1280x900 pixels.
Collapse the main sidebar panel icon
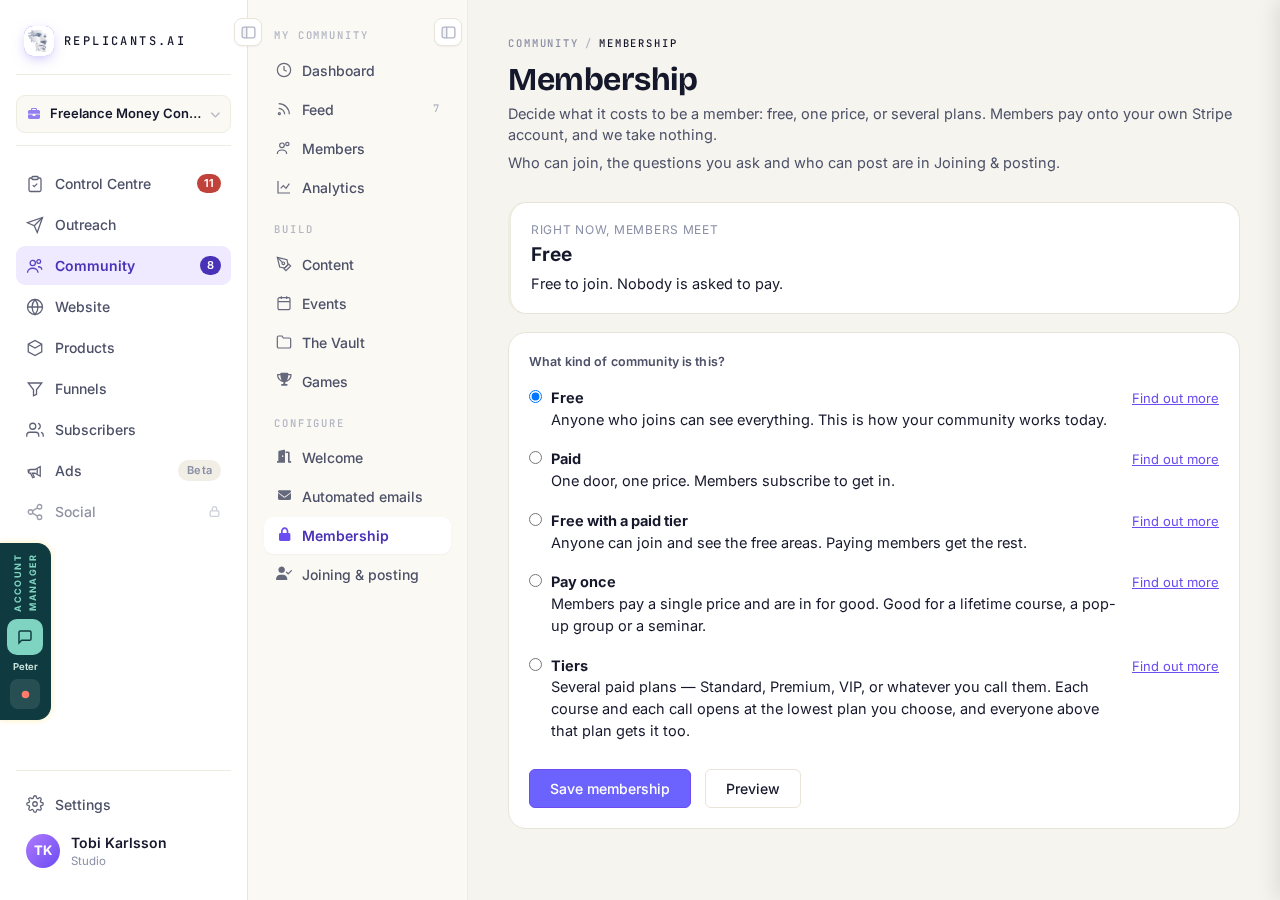click(248, 32)
